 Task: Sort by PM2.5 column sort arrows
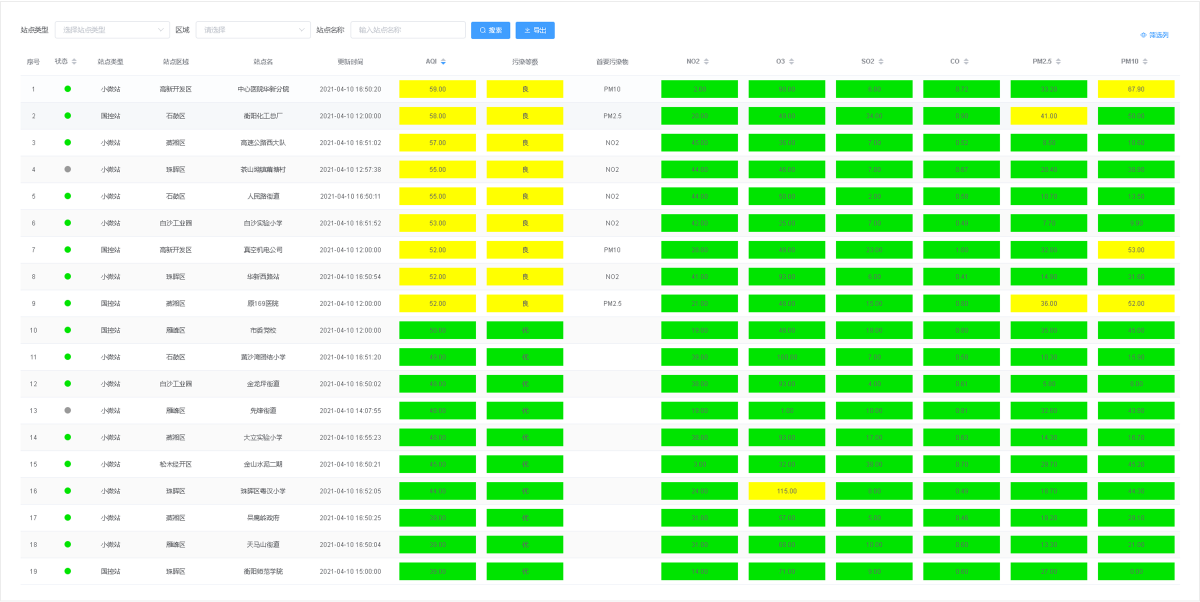coord(1057,62)
